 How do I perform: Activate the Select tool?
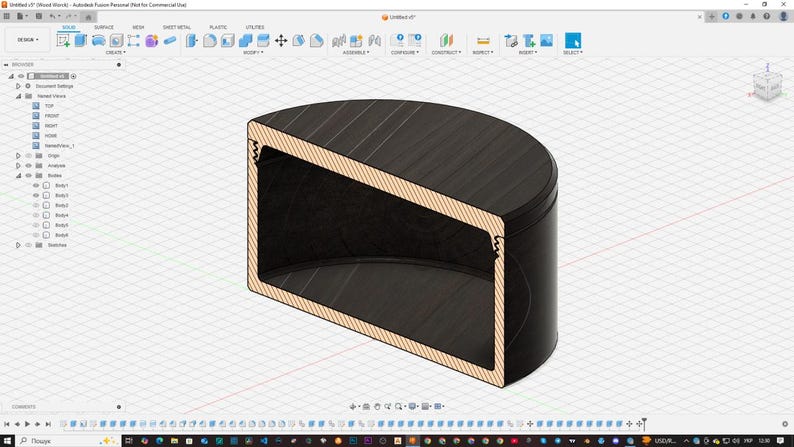[x=573, y=40]
